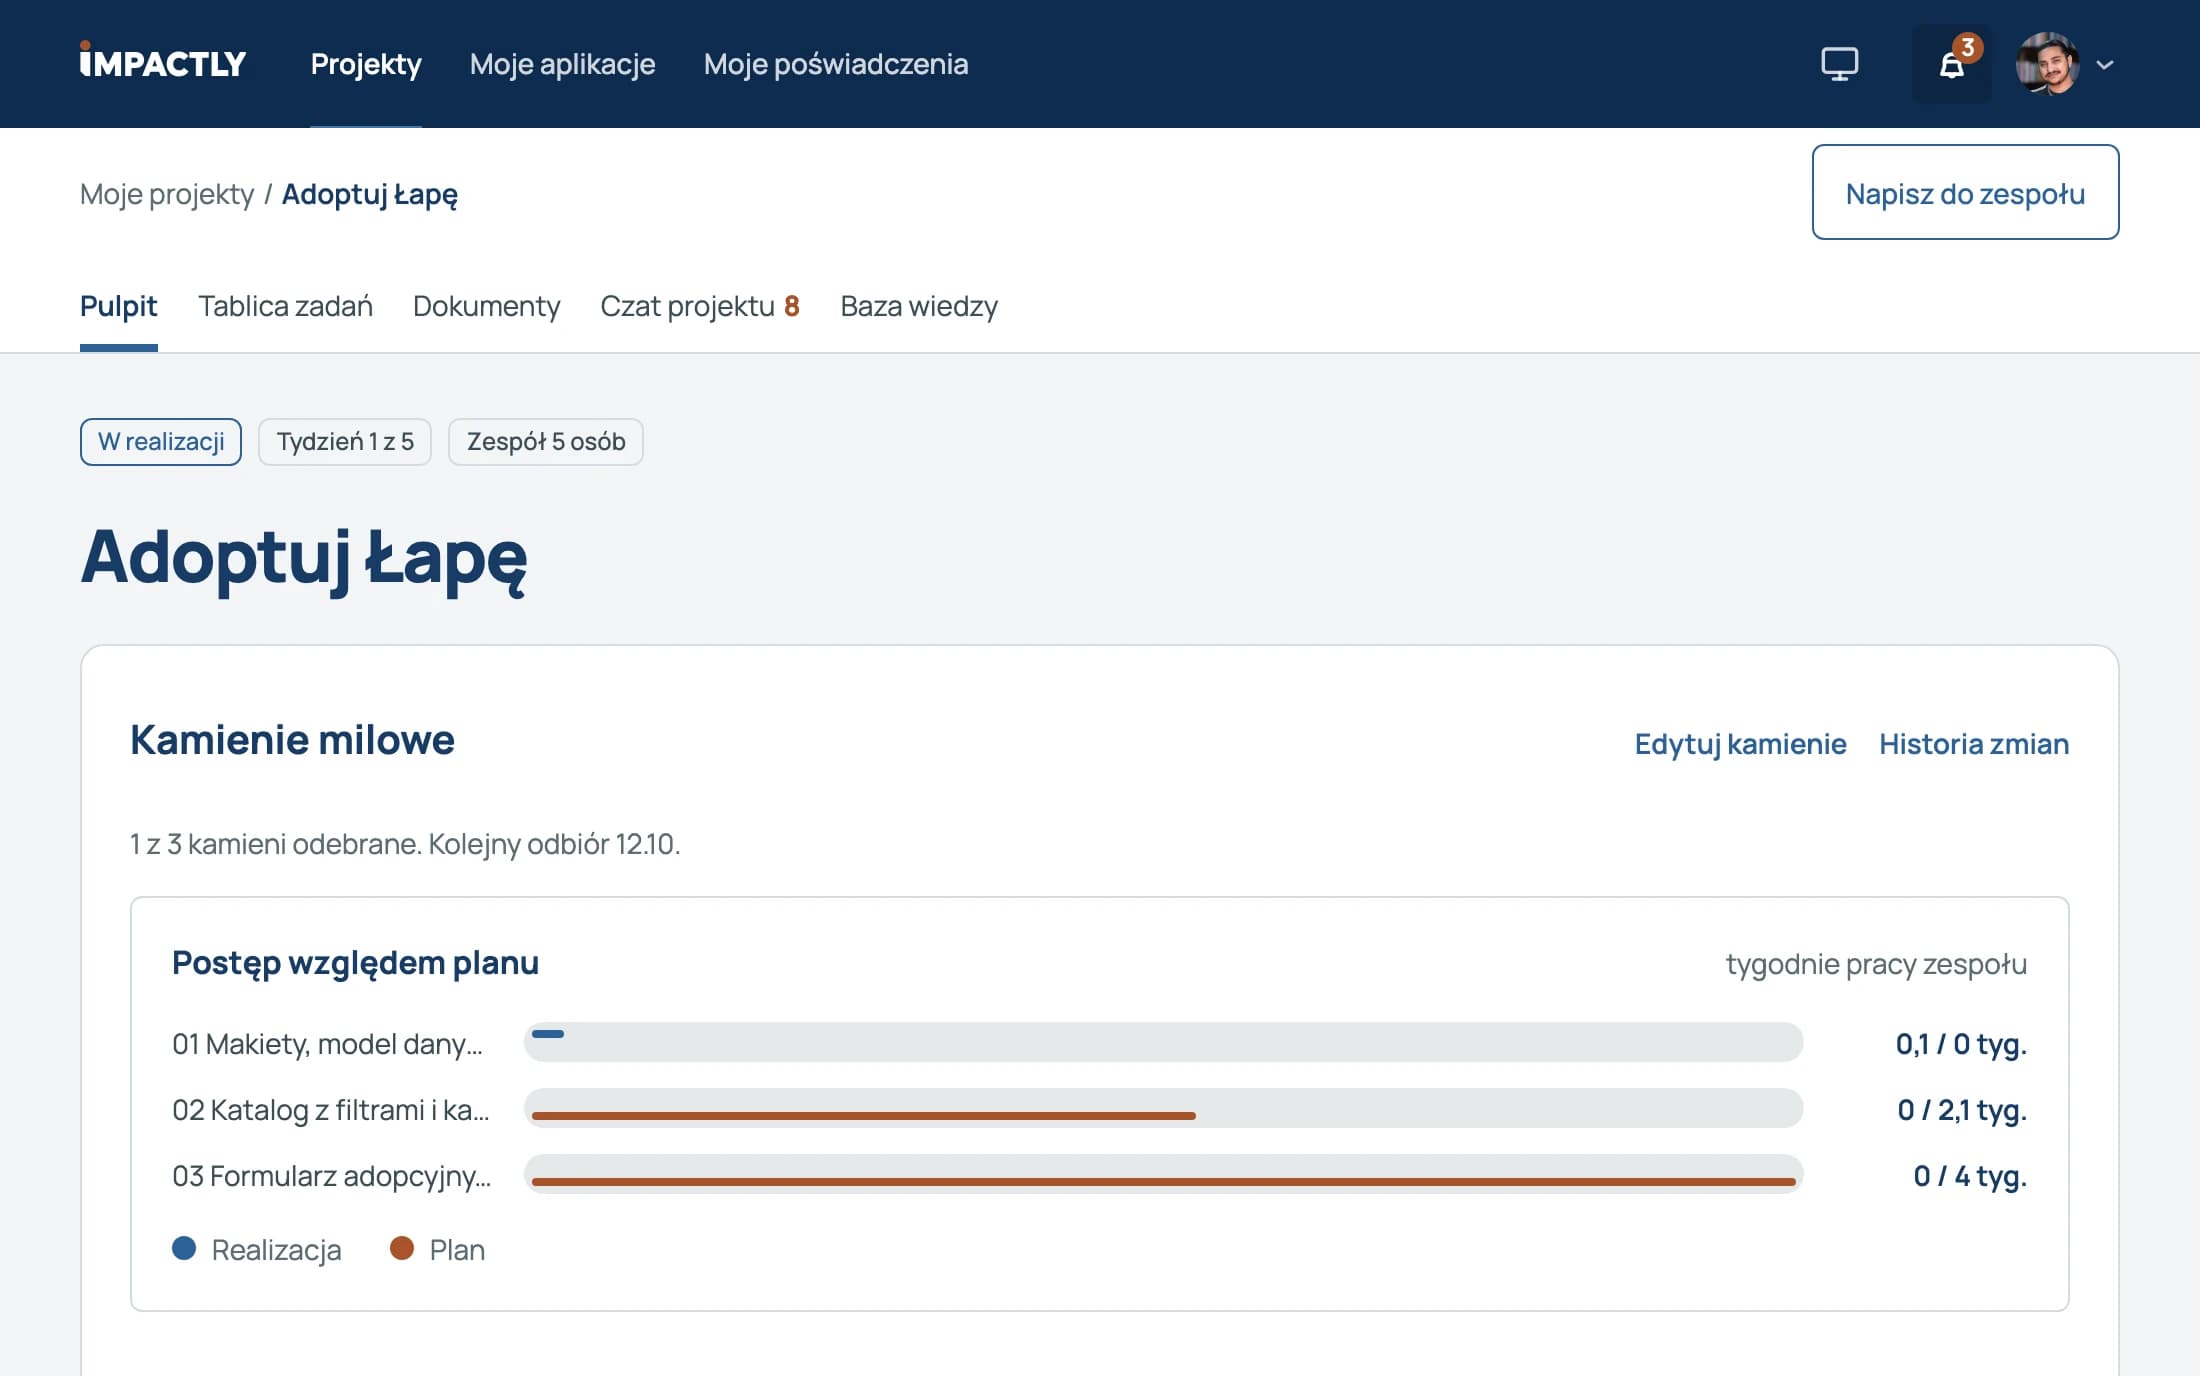Click the Impactly logo
The height and width of the screenshot is (1376, 2200).
(163, 62)
